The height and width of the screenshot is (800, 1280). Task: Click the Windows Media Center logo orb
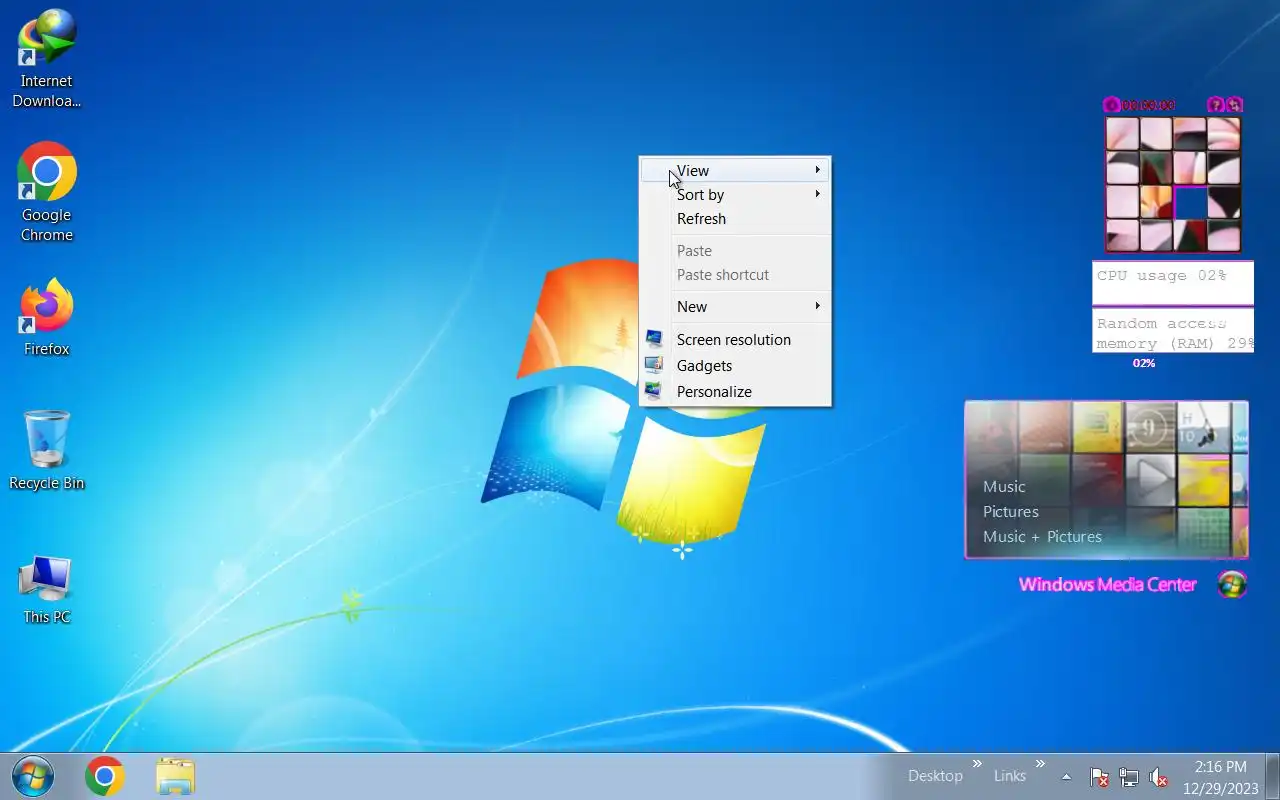[x=1232, y=585]
